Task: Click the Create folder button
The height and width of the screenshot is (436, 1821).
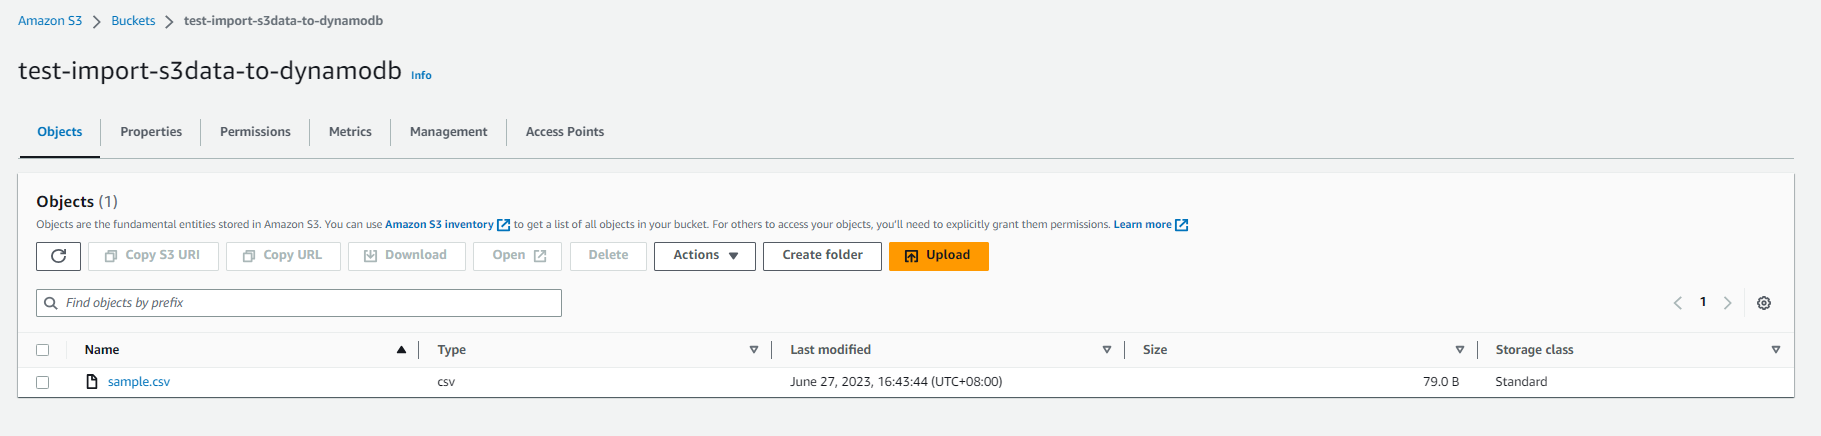Action: 822,256
